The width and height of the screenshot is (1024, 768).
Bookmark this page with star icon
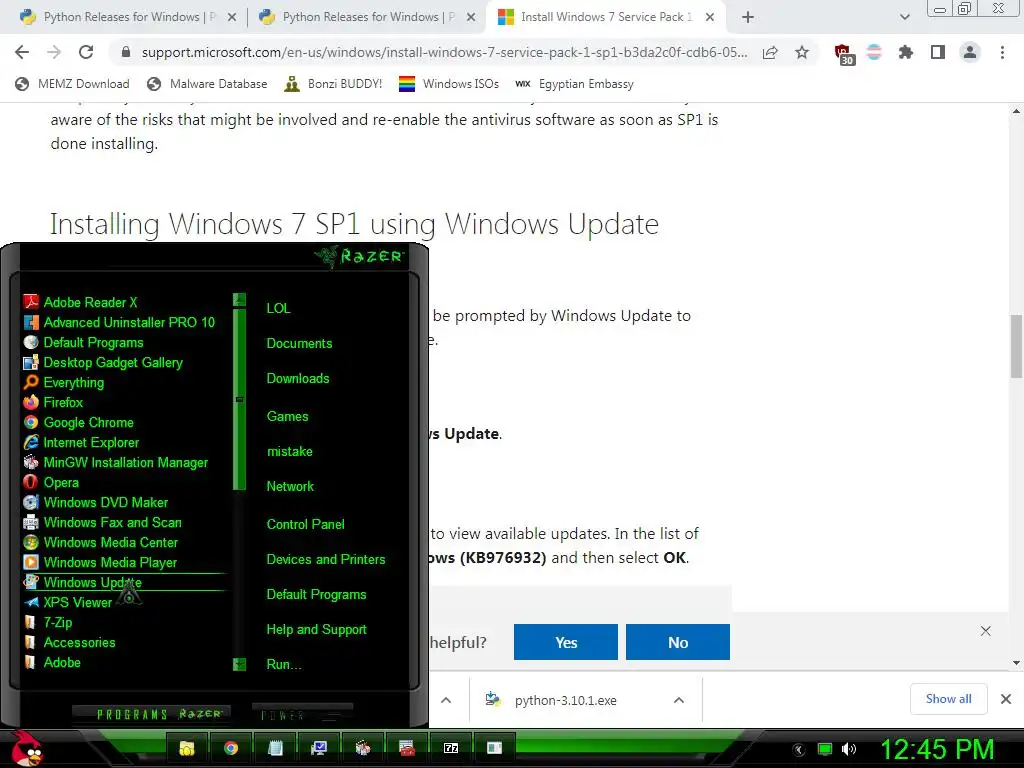coord(802,52)
